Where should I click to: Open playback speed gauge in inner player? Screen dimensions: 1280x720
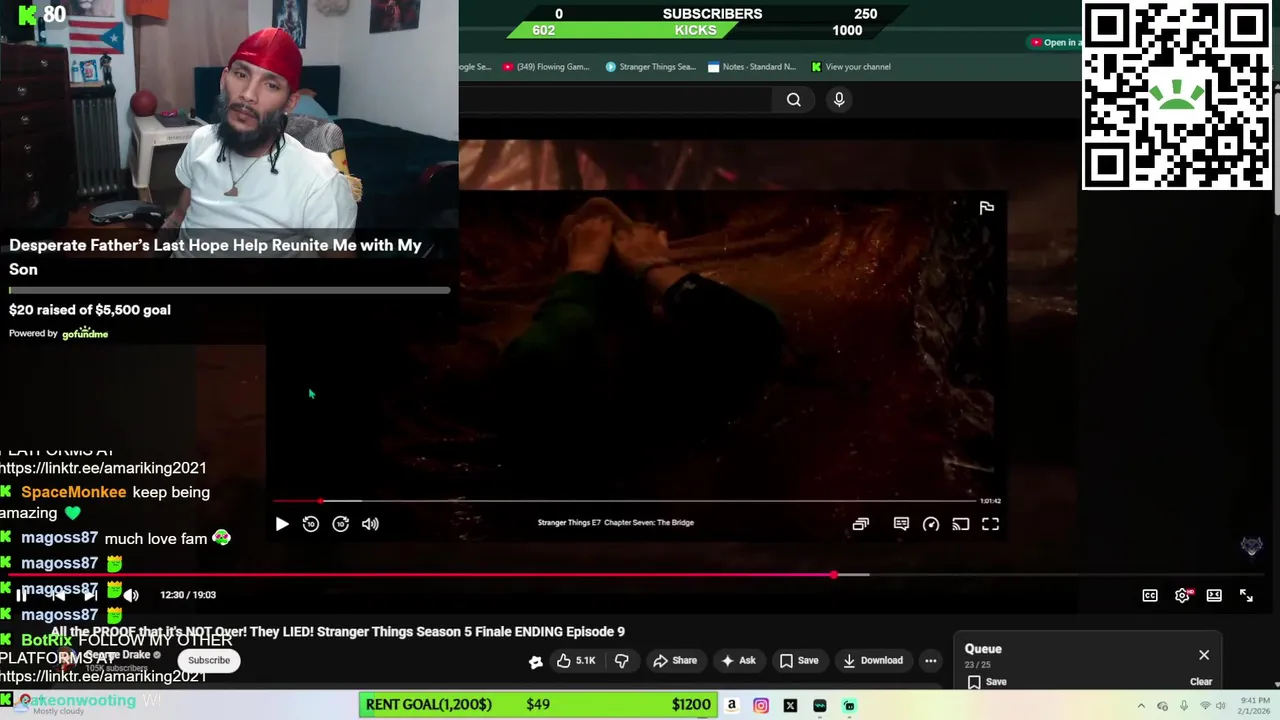931,524
